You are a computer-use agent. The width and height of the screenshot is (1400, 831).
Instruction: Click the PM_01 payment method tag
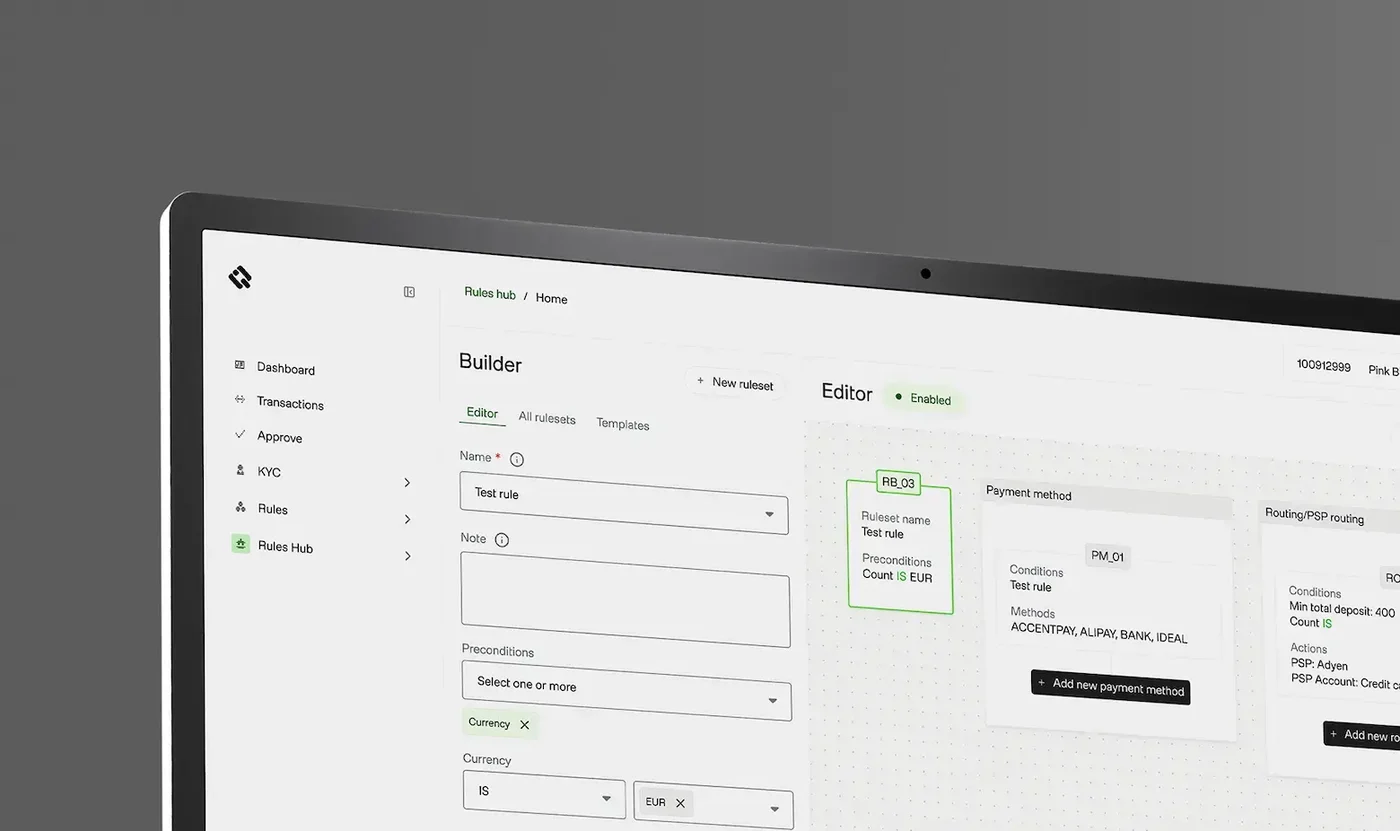[x=1108, y=557]
